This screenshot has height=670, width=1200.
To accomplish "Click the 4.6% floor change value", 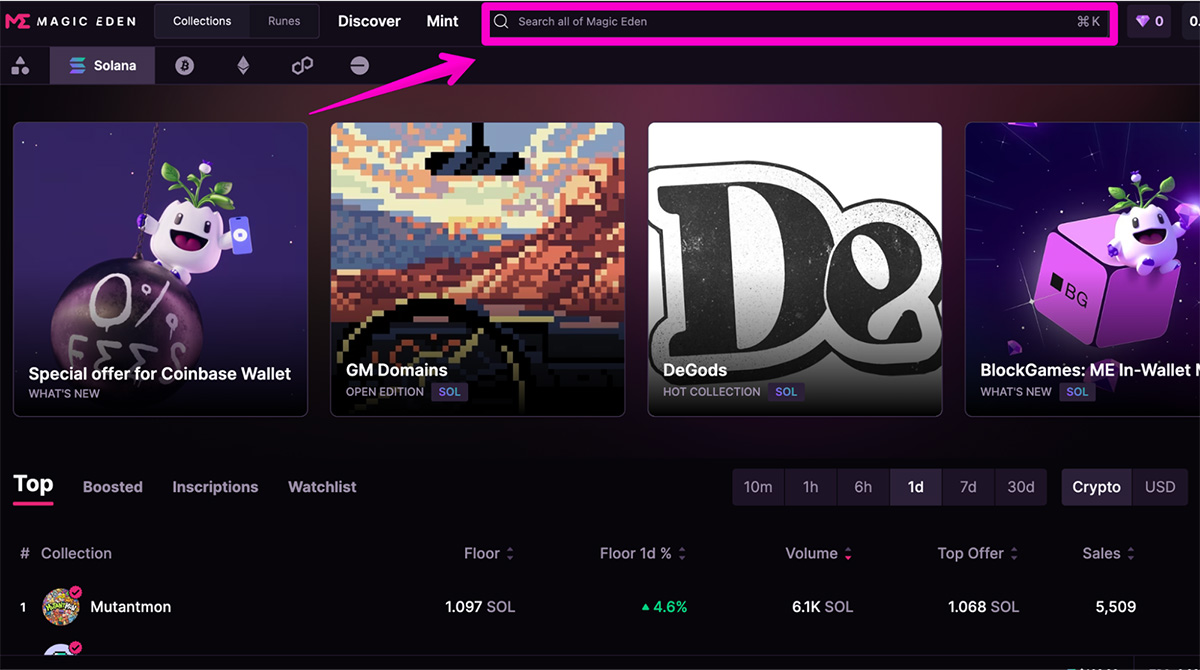I will click(664, 606).
